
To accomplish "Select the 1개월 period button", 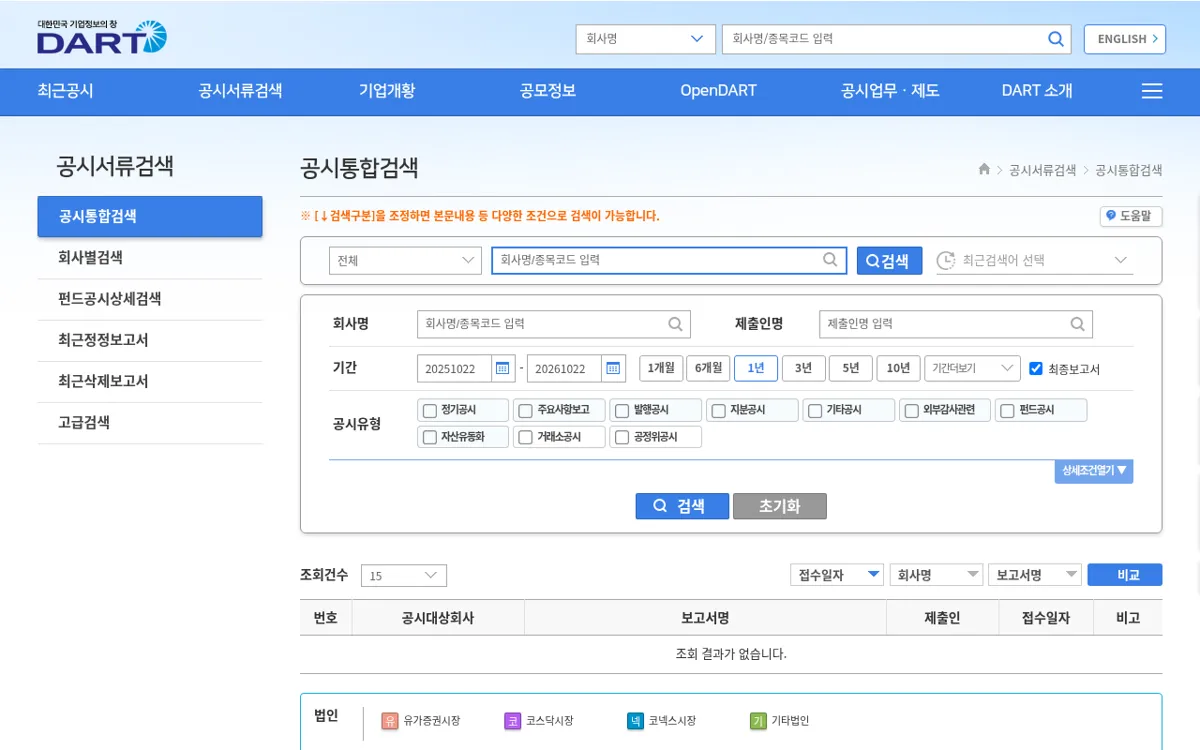I will (x=661, y=368).
